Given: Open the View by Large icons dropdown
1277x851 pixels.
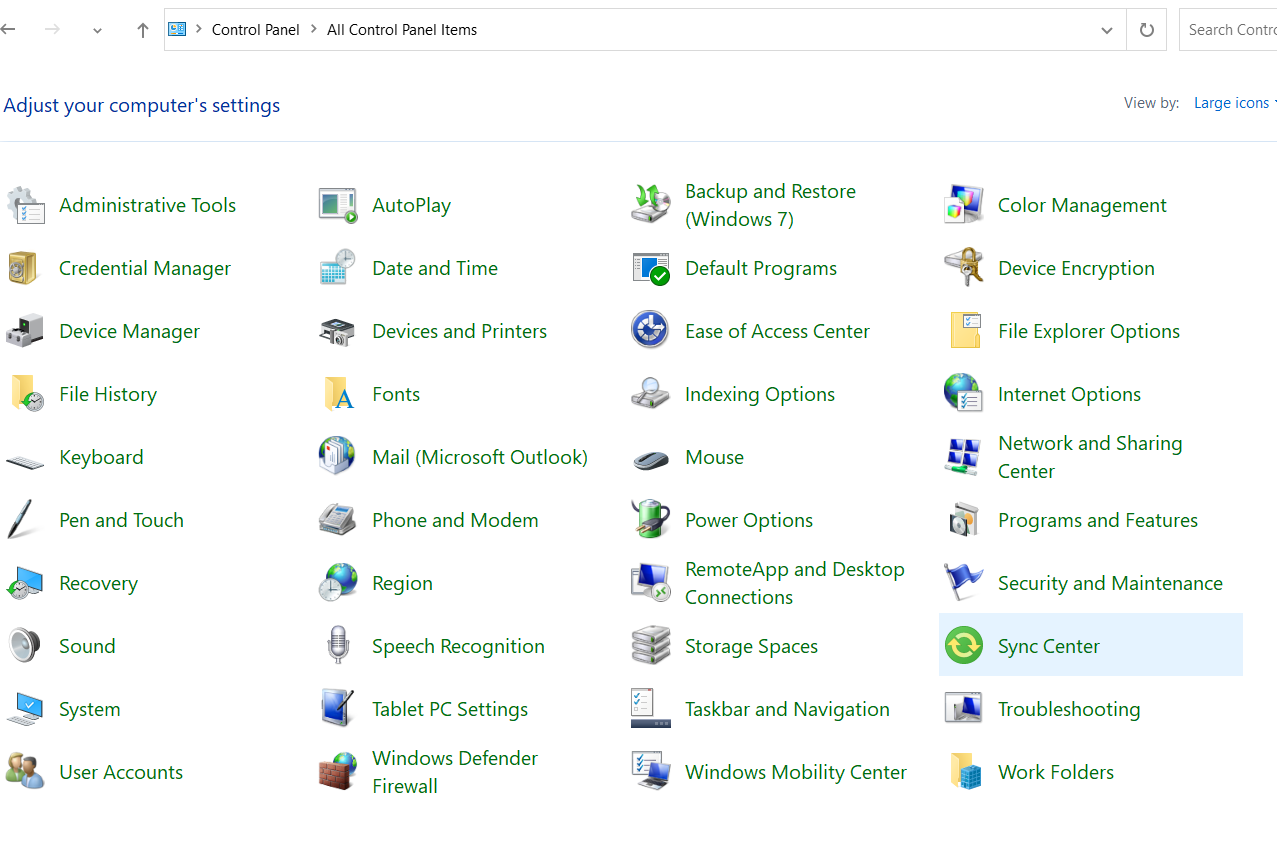Looking at the screenshot, I should (1234, 103).
